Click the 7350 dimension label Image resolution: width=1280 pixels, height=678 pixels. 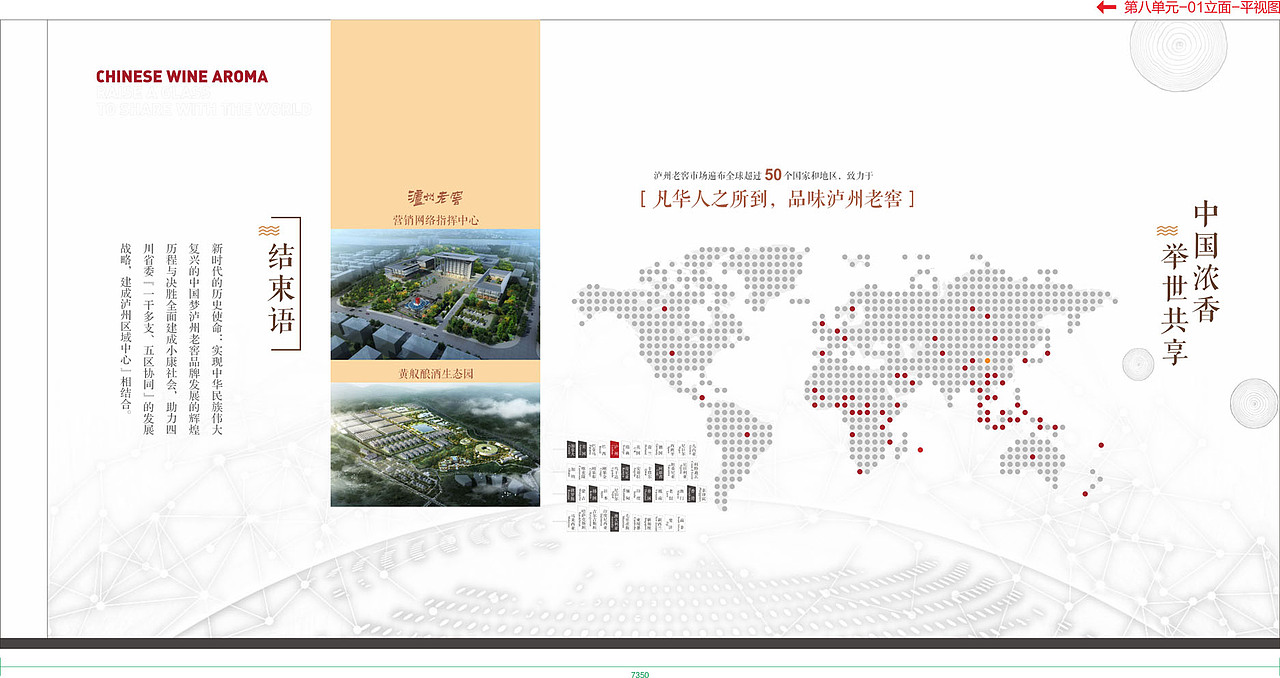pyautogui.click(x=640, y=674)
